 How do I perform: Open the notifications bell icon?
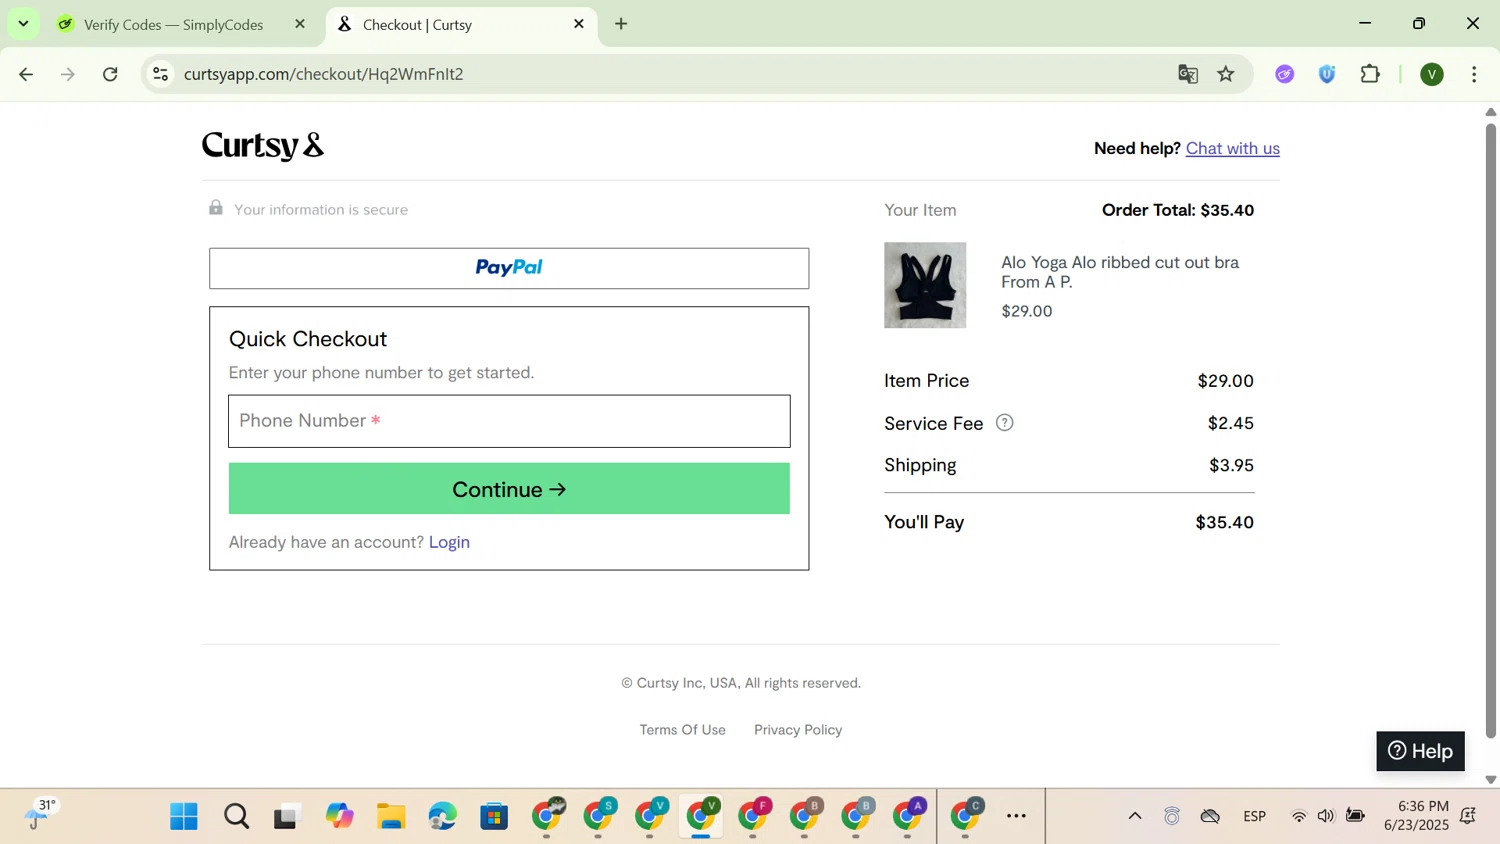1469,817
